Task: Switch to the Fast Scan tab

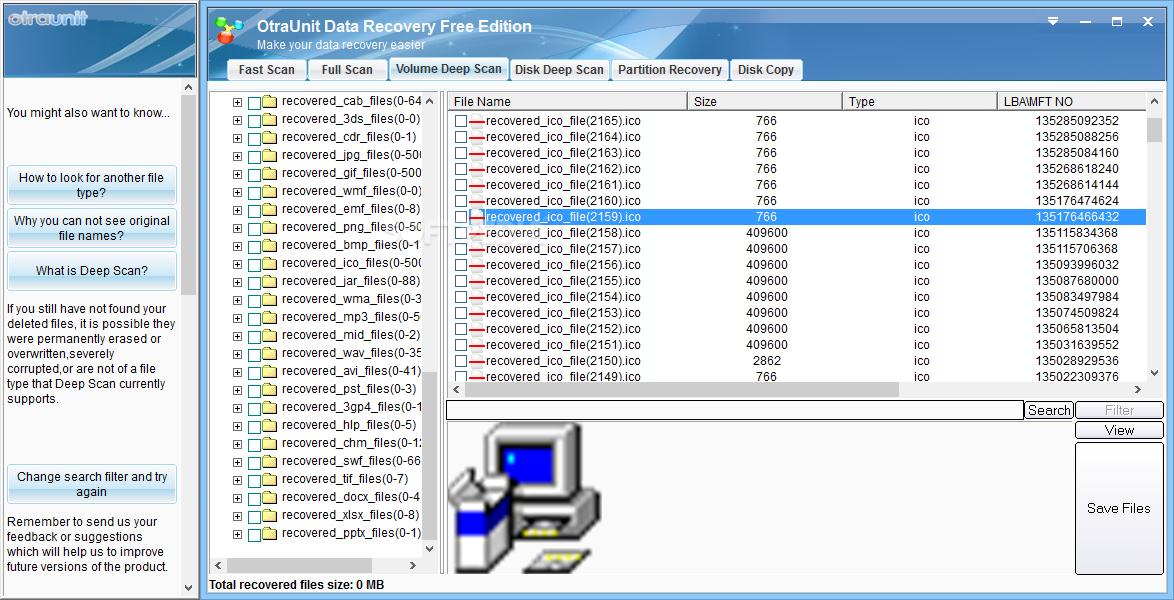Action: pyautogui.click(x=267, y=70)
